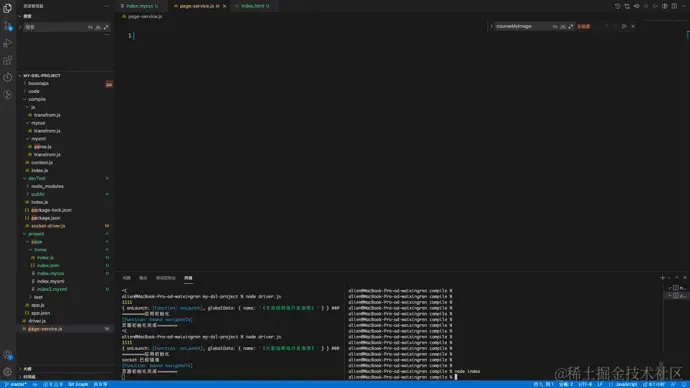The width and height of the screenshot is (690, 388).
Task: Click the maximize panel caret icon
Action: pyautogui.click(x=677, y=278)
